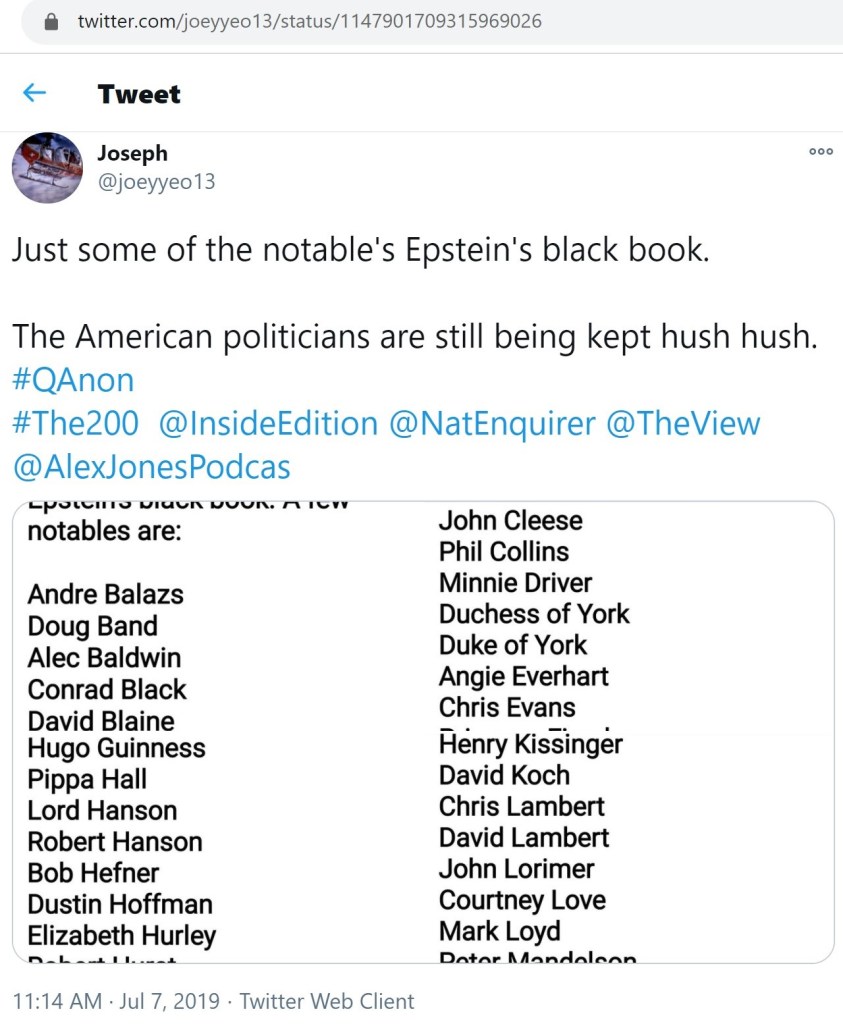Open Joseph's helicopter profile picture

[47, 167]
